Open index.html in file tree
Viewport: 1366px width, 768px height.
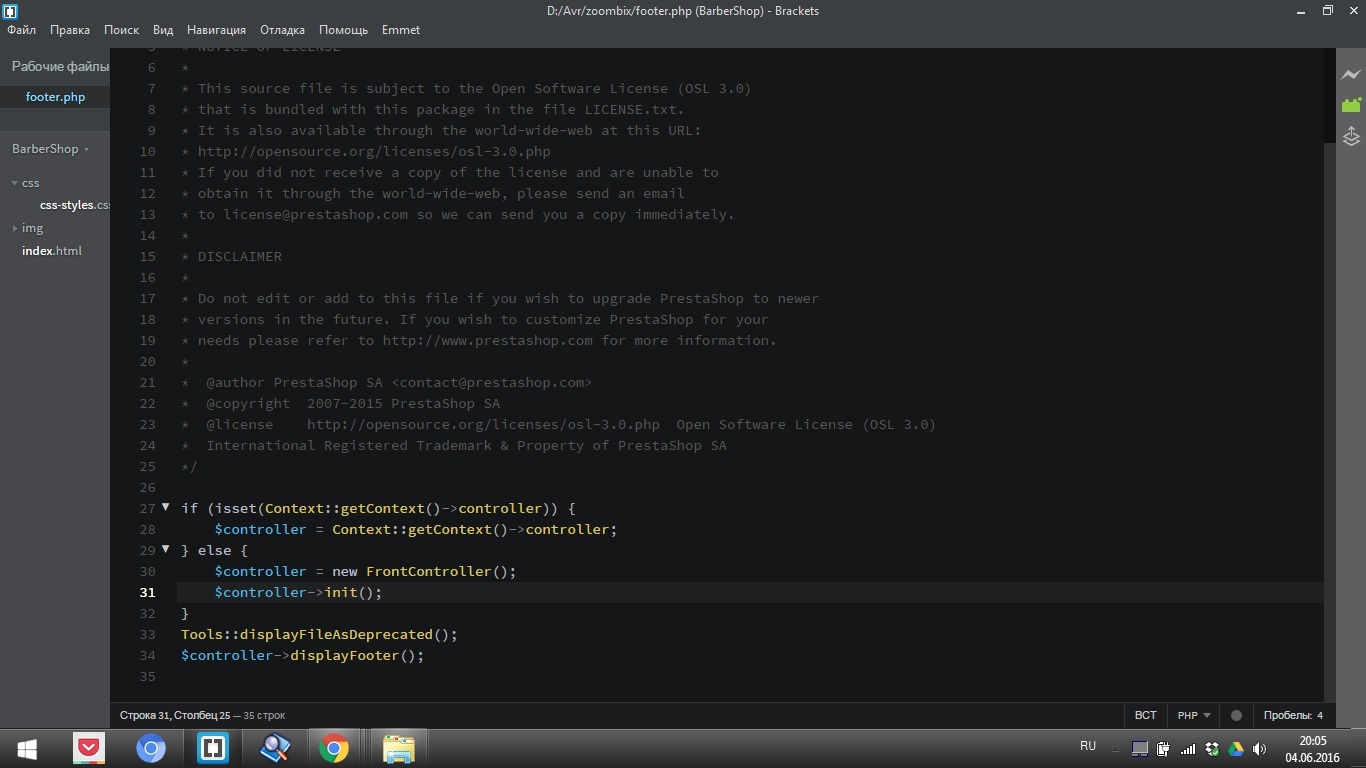(x=52, y=251)
